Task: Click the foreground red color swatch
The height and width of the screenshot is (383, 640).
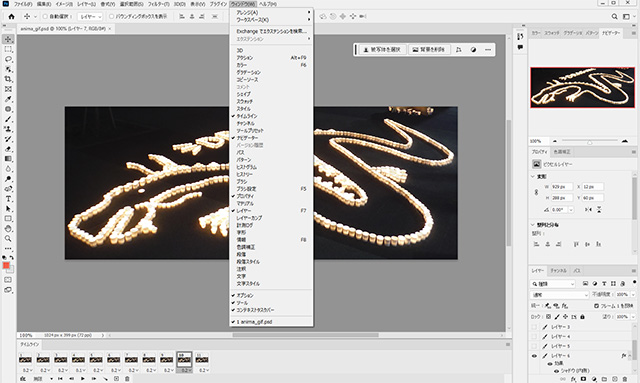Action: [6, 266]
